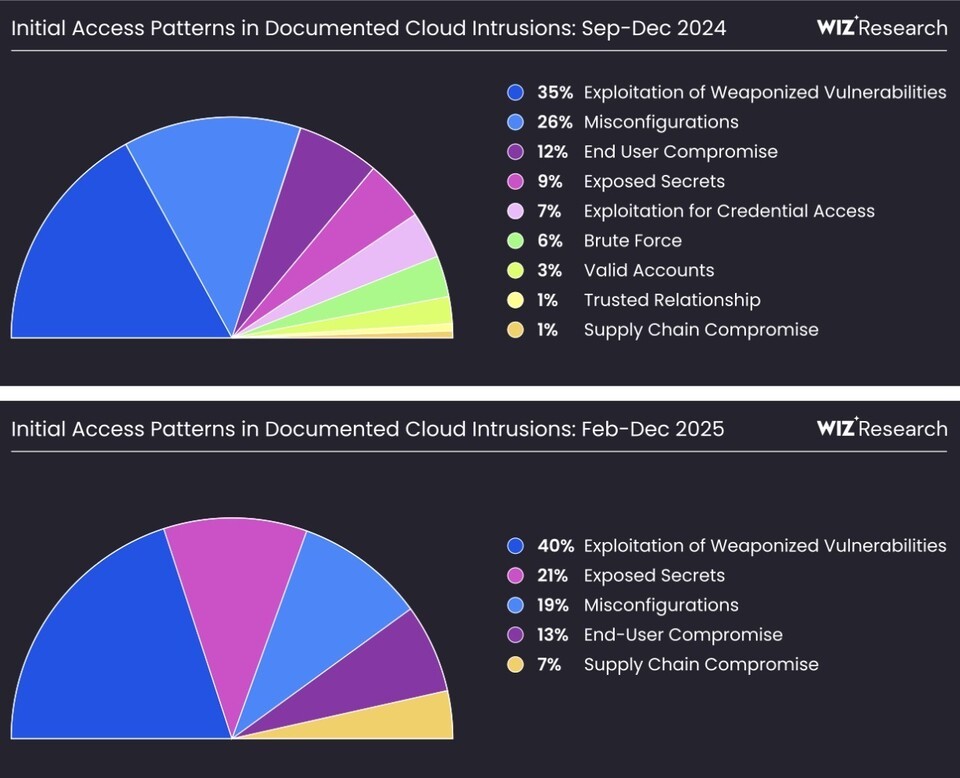The image size is (960, 778).
Task: Click the green Brute Force legend dot
Action: point(516,241)
